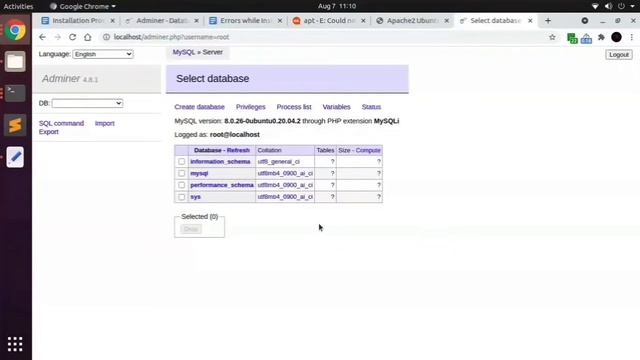The height and width of the screenshot is (360, 640).
Task: Open the Extensions puzzle menu
Action: pyautogui.click(x=601, y=37)
